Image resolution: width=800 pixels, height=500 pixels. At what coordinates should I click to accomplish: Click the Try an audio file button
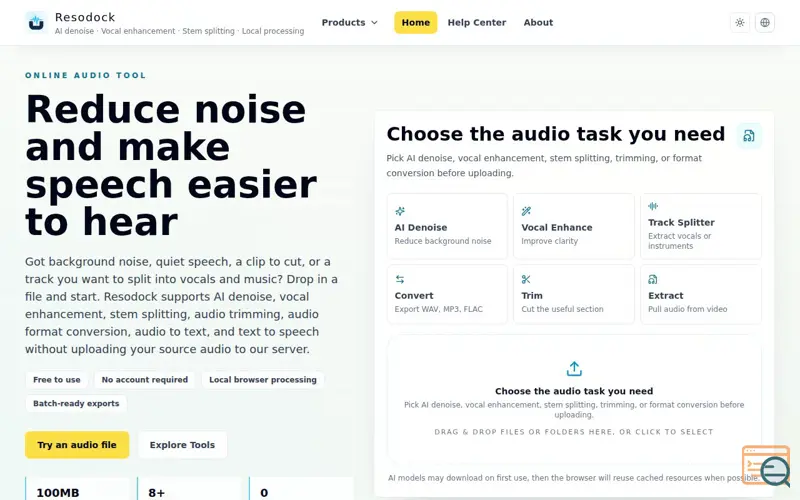pos(77,445)
